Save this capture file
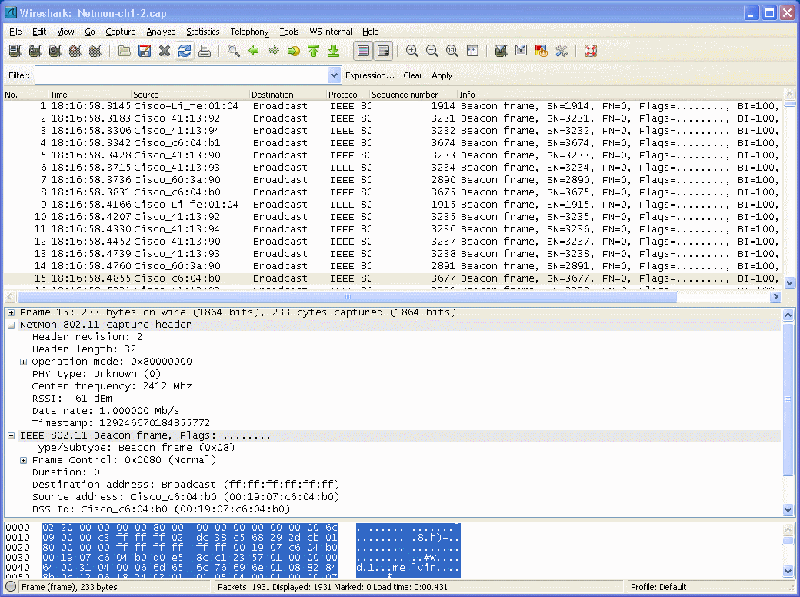 coord(144,51)
